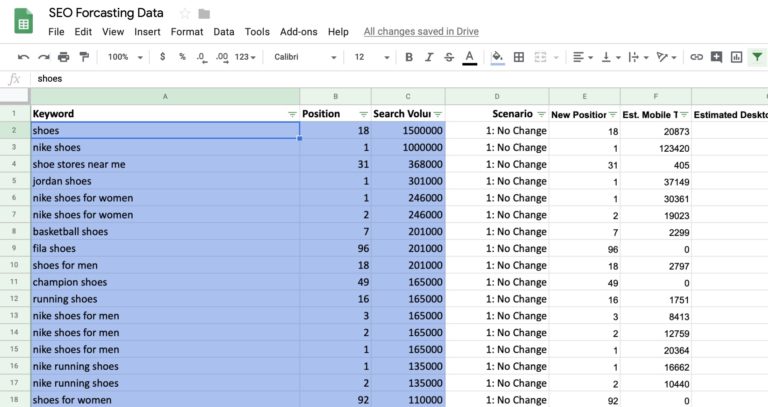Click the select-all corner box
This screenshot has width=768, height=407.
[x=14, y=96]
